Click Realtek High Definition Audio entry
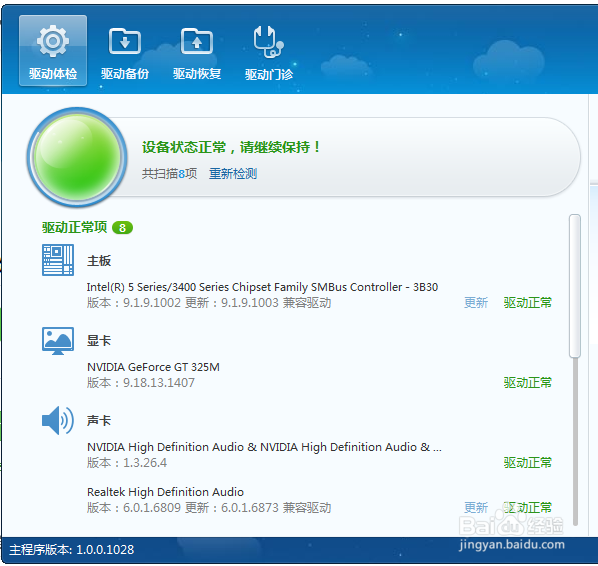The image size is (598, 566). [x=166, y=492]
